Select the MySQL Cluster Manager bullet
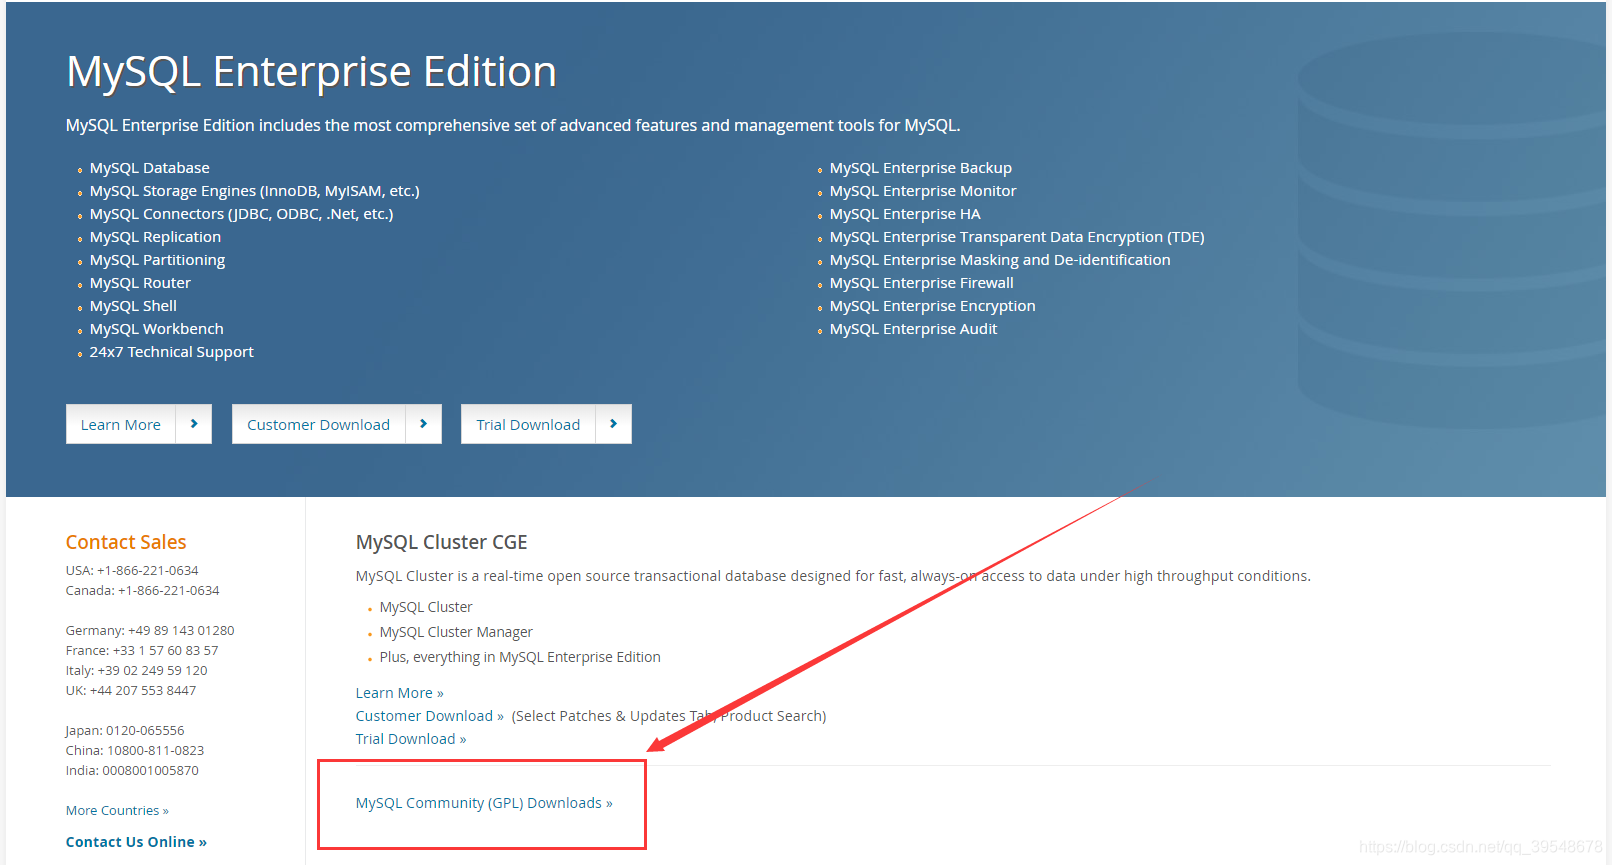 click(x=456, y=632)
